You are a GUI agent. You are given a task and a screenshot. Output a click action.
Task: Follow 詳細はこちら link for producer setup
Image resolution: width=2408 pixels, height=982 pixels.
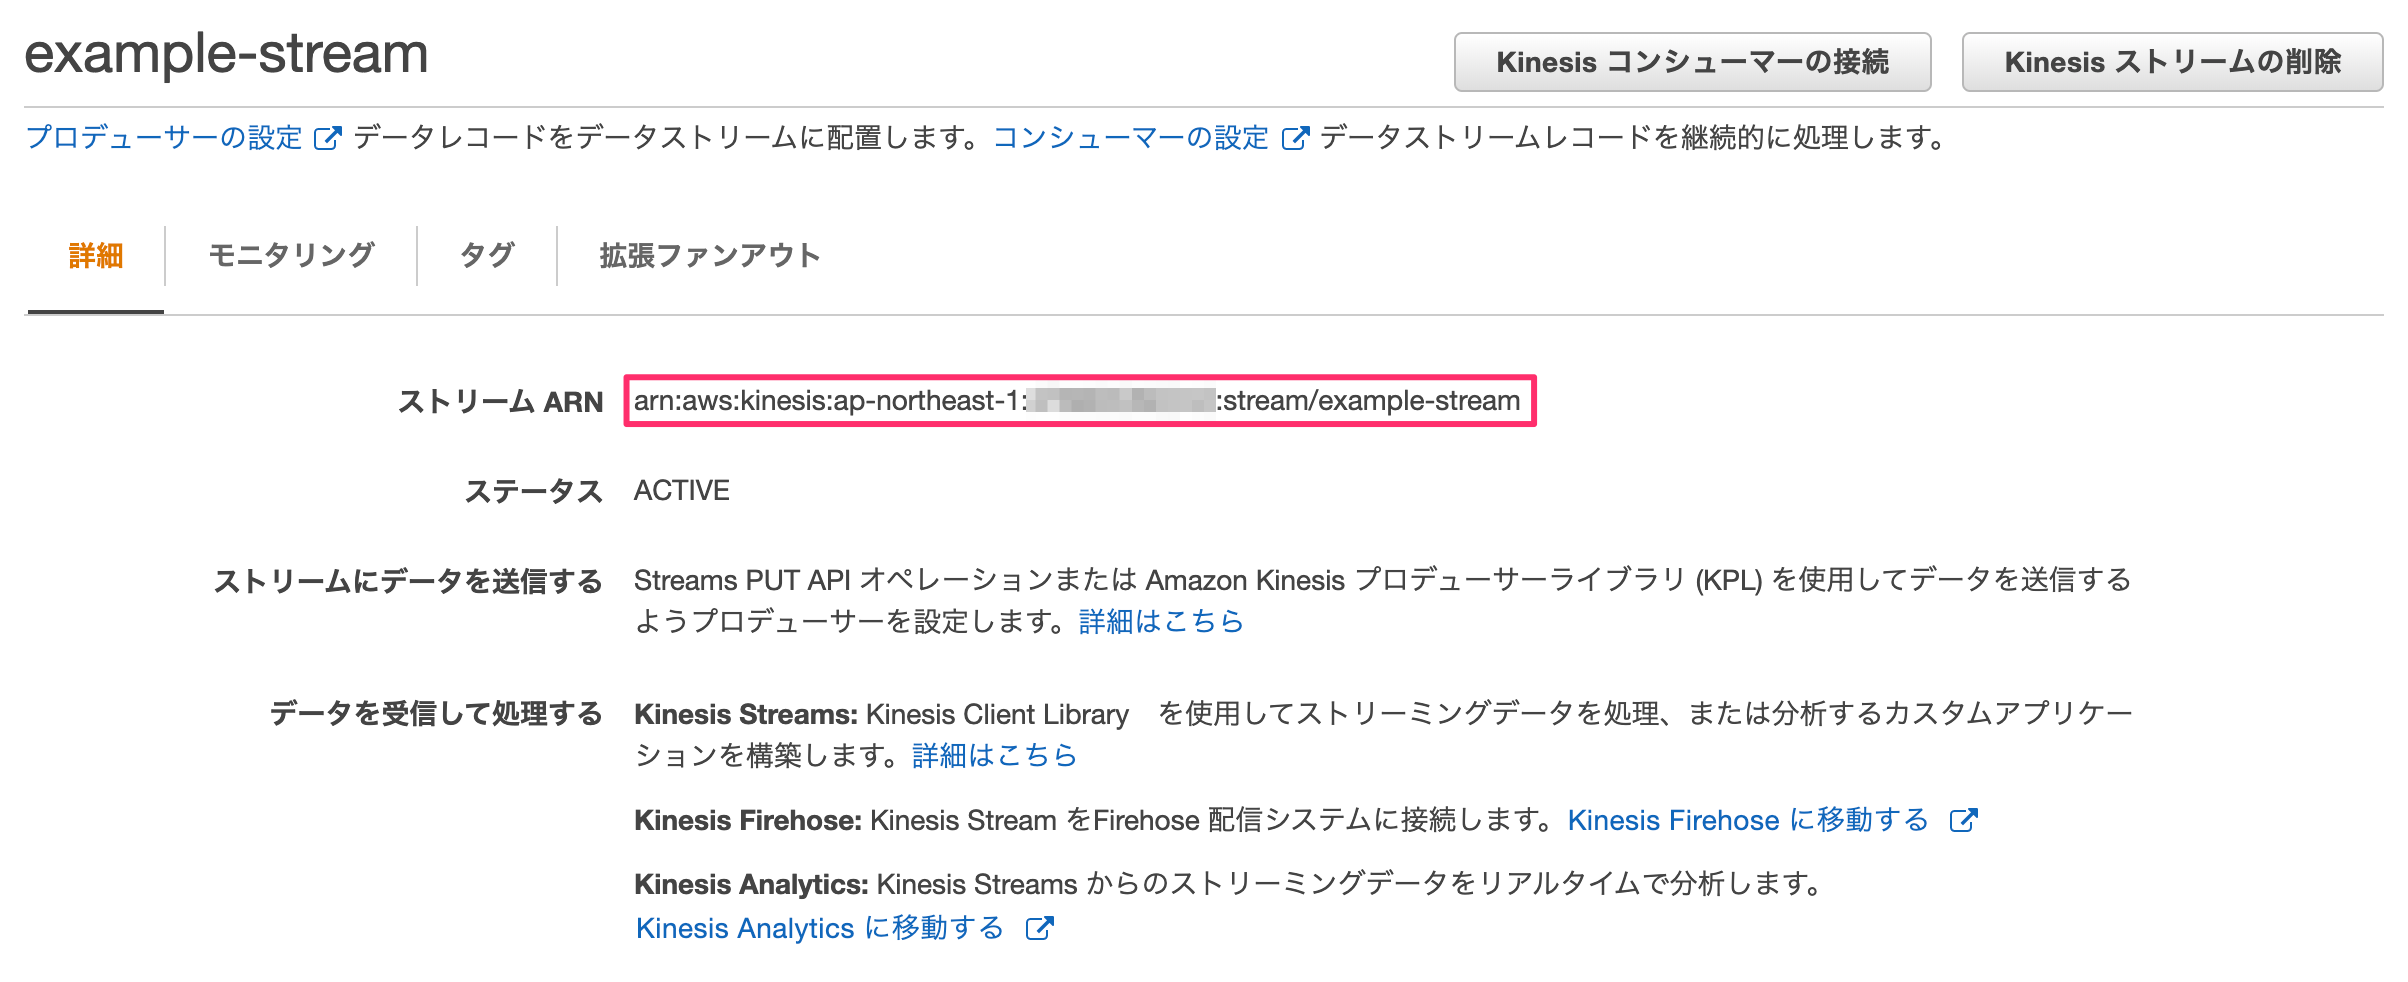1161,621
